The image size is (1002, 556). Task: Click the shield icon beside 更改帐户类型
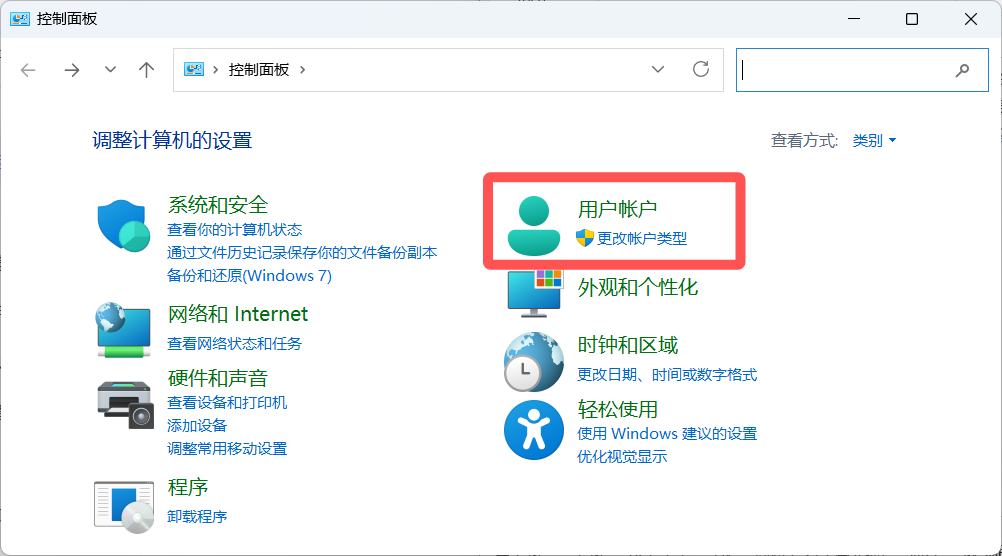tap(585, 238)
